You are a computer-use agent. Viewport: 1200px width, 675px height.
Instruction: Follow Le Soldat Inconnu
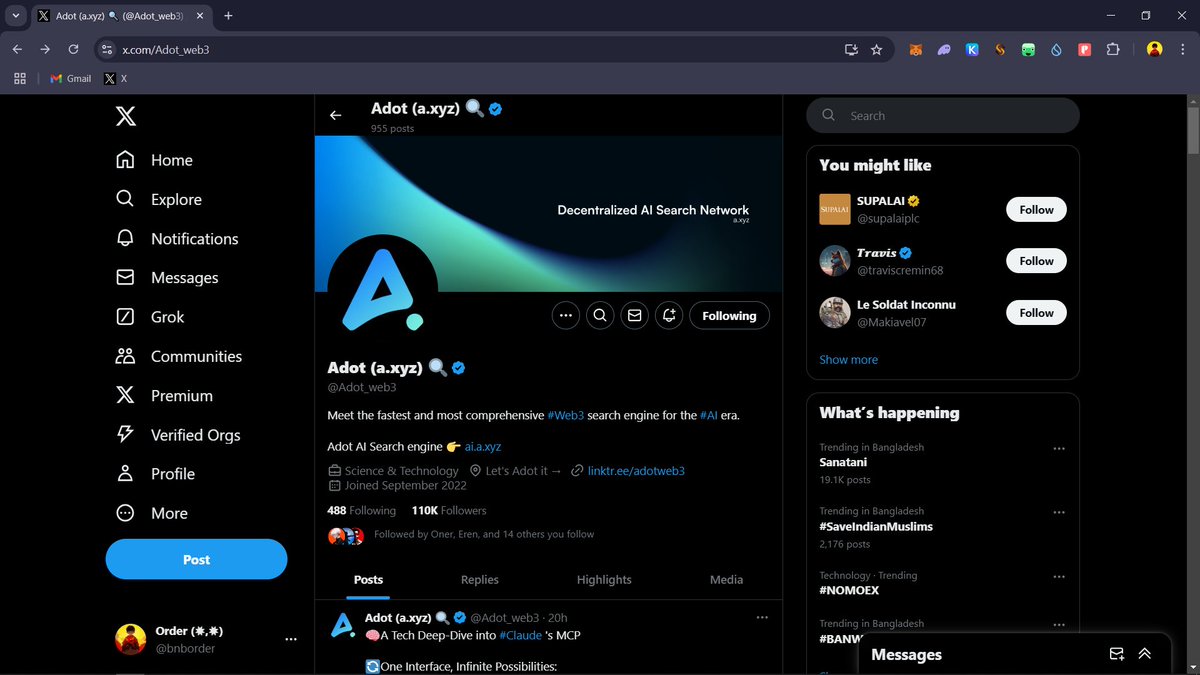pos(1036,312)
